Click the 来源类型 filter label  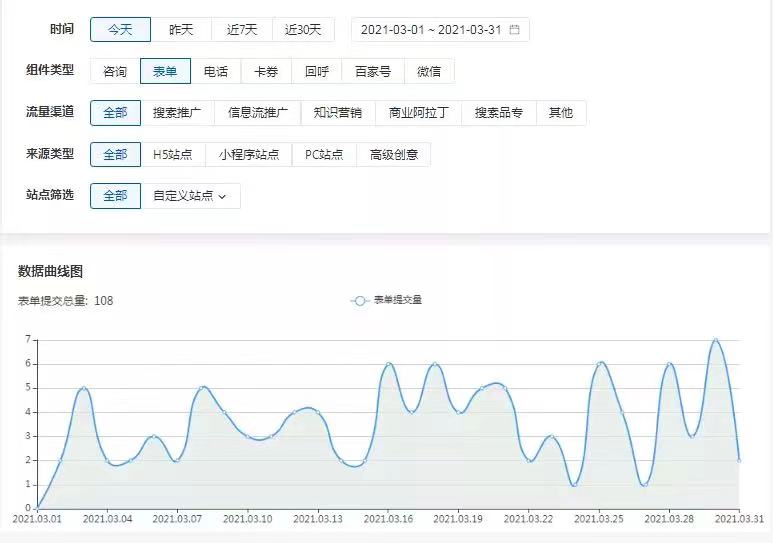pyautogui.click(x=50, y=153)
